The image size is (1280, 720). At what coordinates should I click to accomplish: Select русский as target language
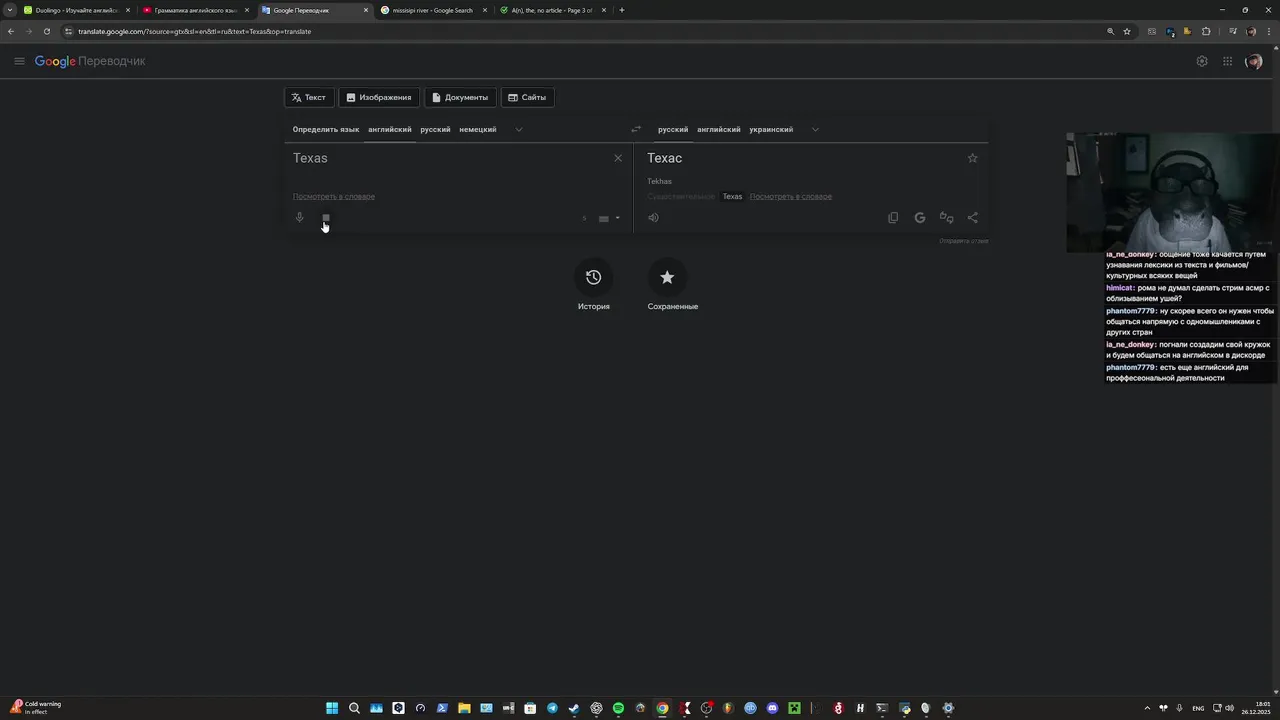click(673, 129)
